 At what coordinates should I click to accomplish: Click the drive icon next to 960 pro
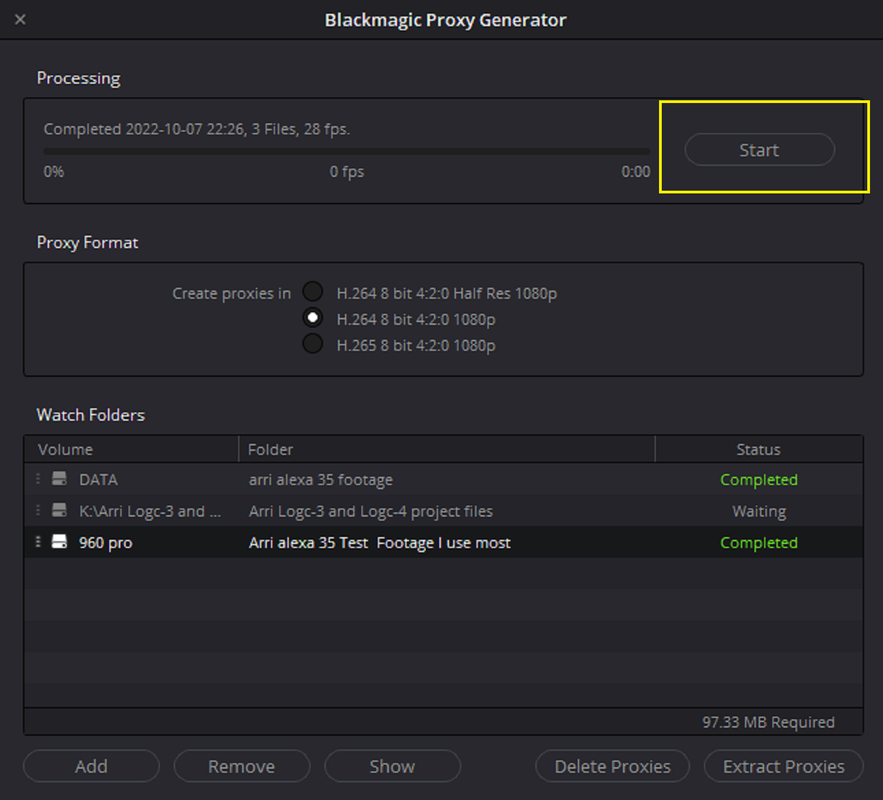(x=59, y=542)
